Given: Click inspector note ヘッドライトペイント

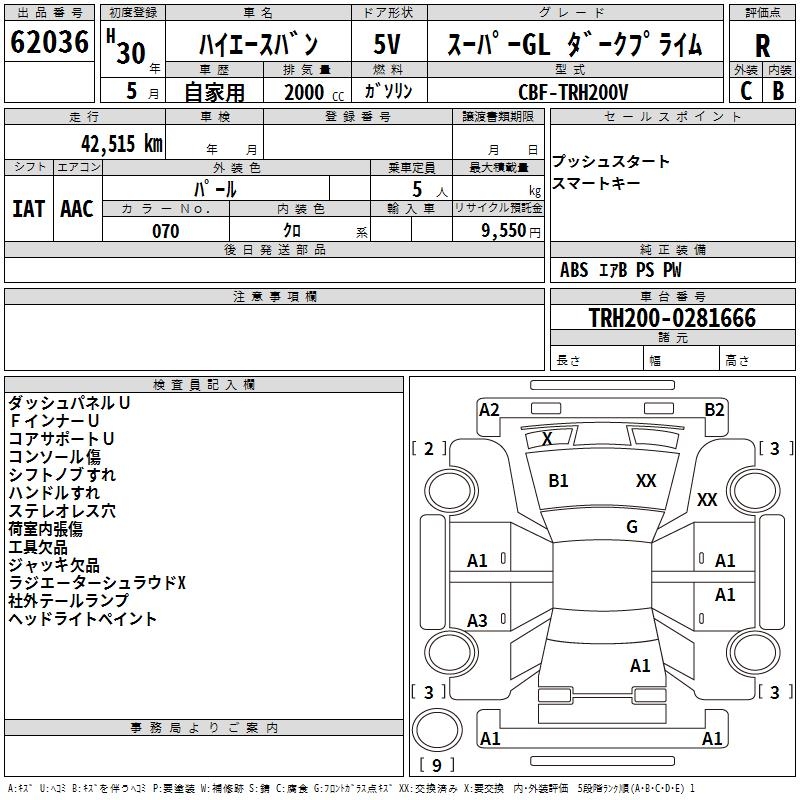Looking at the screenshot, I should pyautogui.click(x=82, y=619).
